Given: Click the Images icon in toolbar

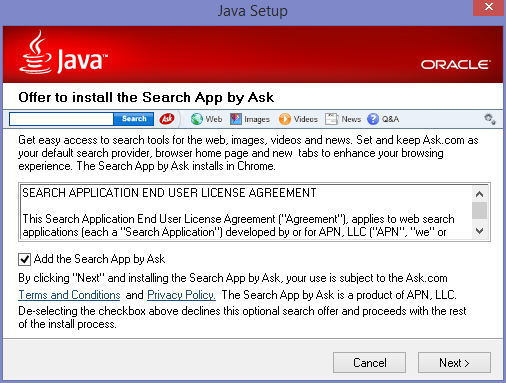Looking at the screenshot, I should 236,119.
